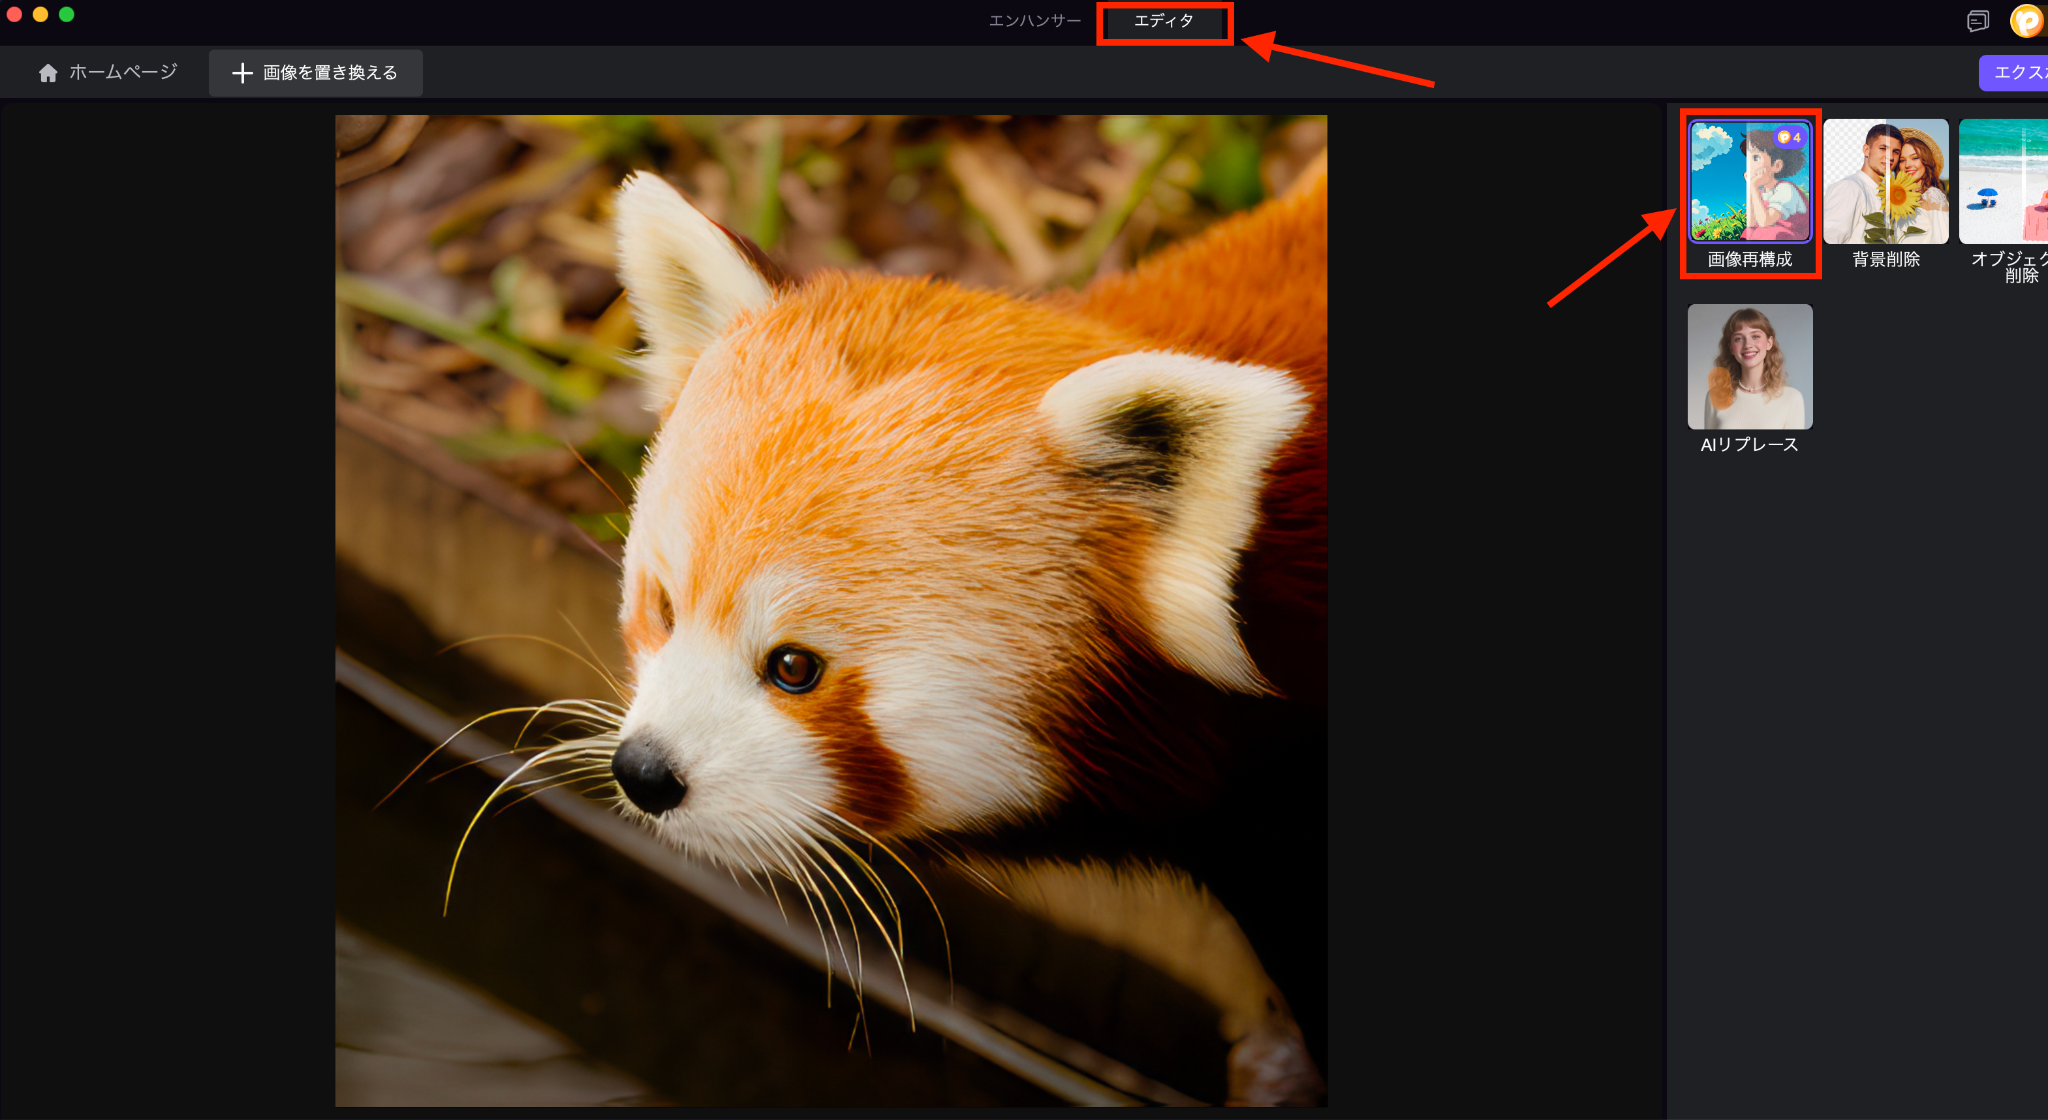
Task: Select the 背景削除 couple thumbnail
Action: tap(1885, 181)
